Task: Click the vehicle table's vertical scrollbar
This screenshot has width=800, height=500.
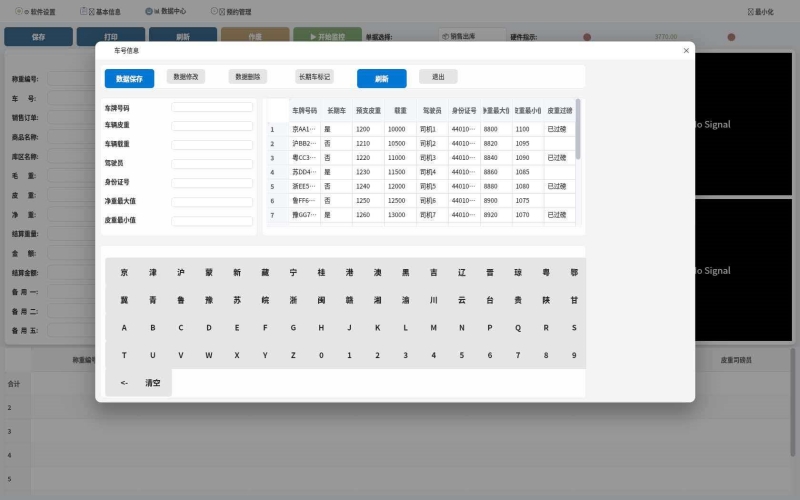Action: coord(577,130)
